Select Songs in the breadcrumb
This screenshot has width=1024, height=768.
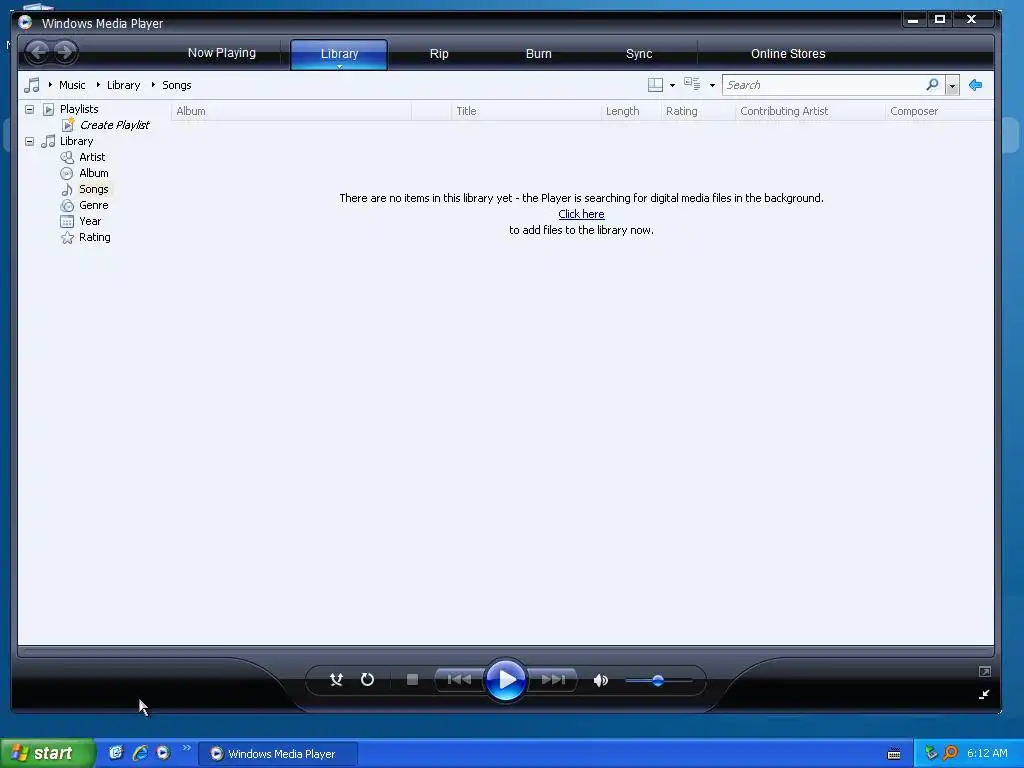tap(176, 85)
